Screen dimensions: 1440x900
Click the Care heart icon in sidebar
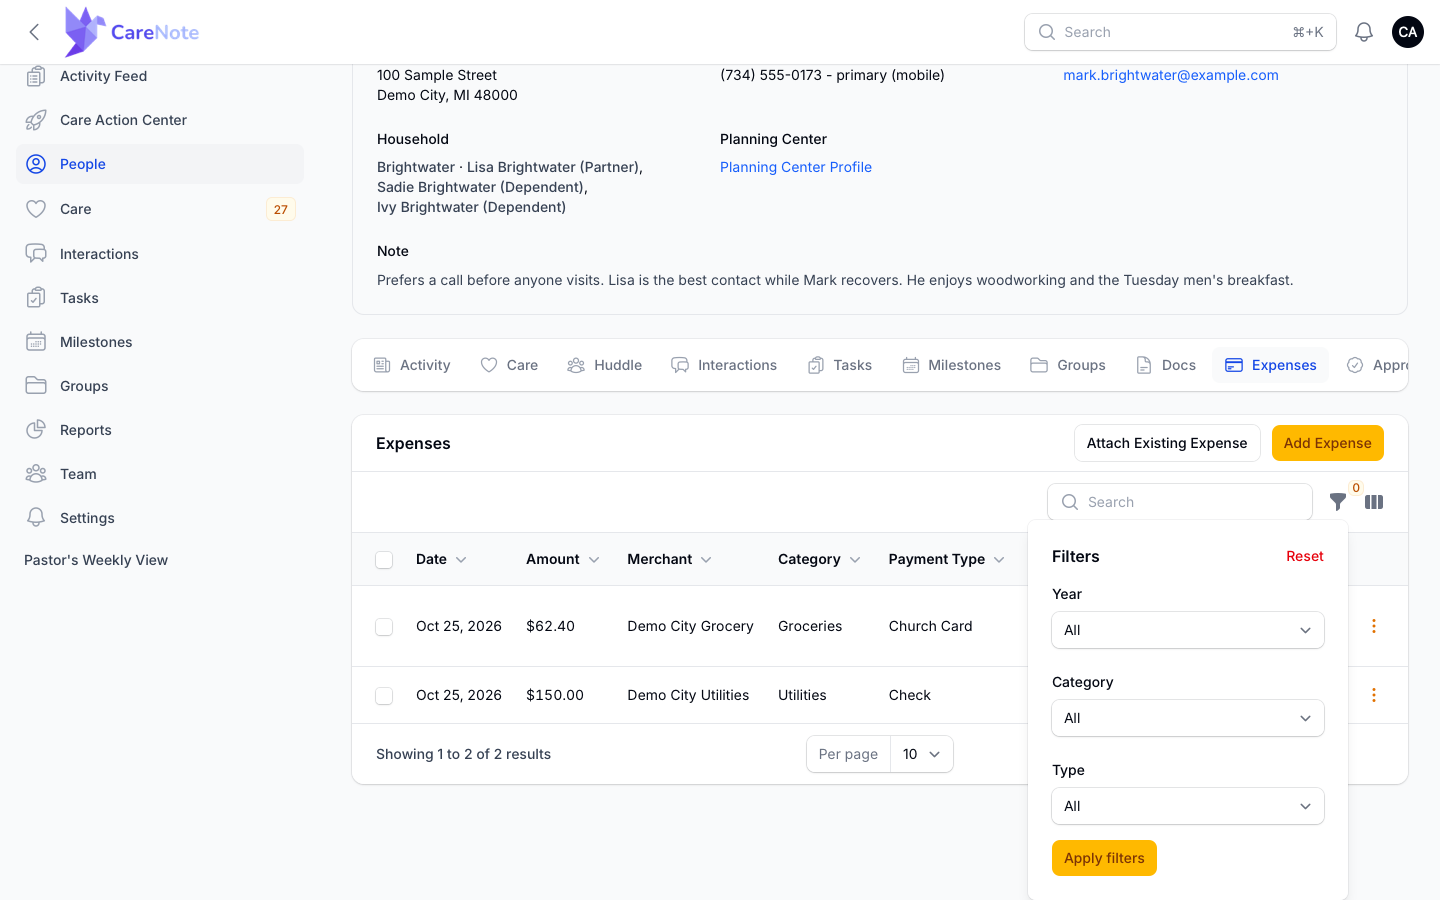(x=36, y=209)
